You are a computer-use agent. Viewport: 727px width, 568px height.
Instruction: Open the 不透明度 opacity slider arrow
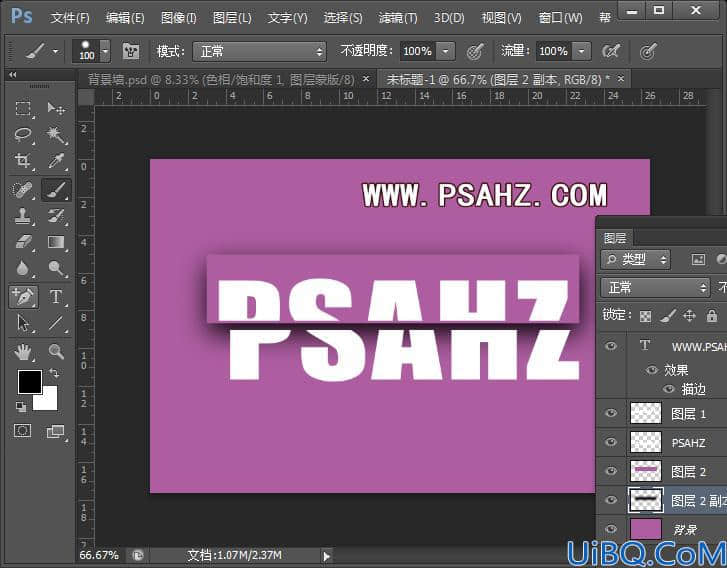pyautogui.click(x=446, y=51)
